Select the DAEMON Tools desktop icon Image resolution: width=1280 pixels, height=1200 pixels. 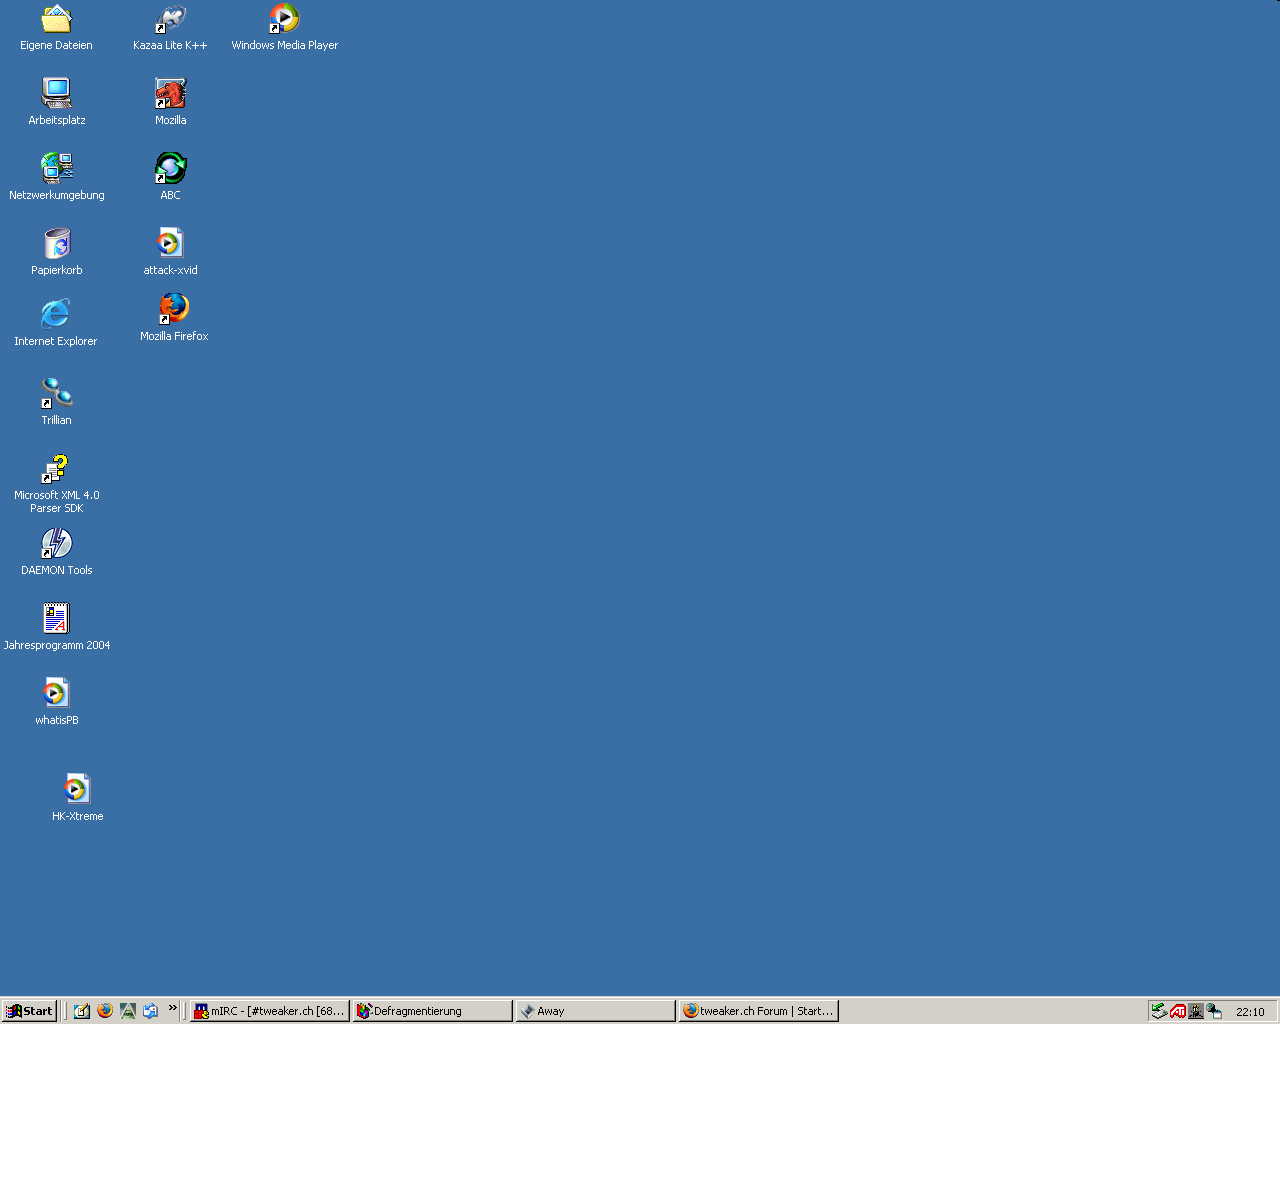tap(57, 544)
